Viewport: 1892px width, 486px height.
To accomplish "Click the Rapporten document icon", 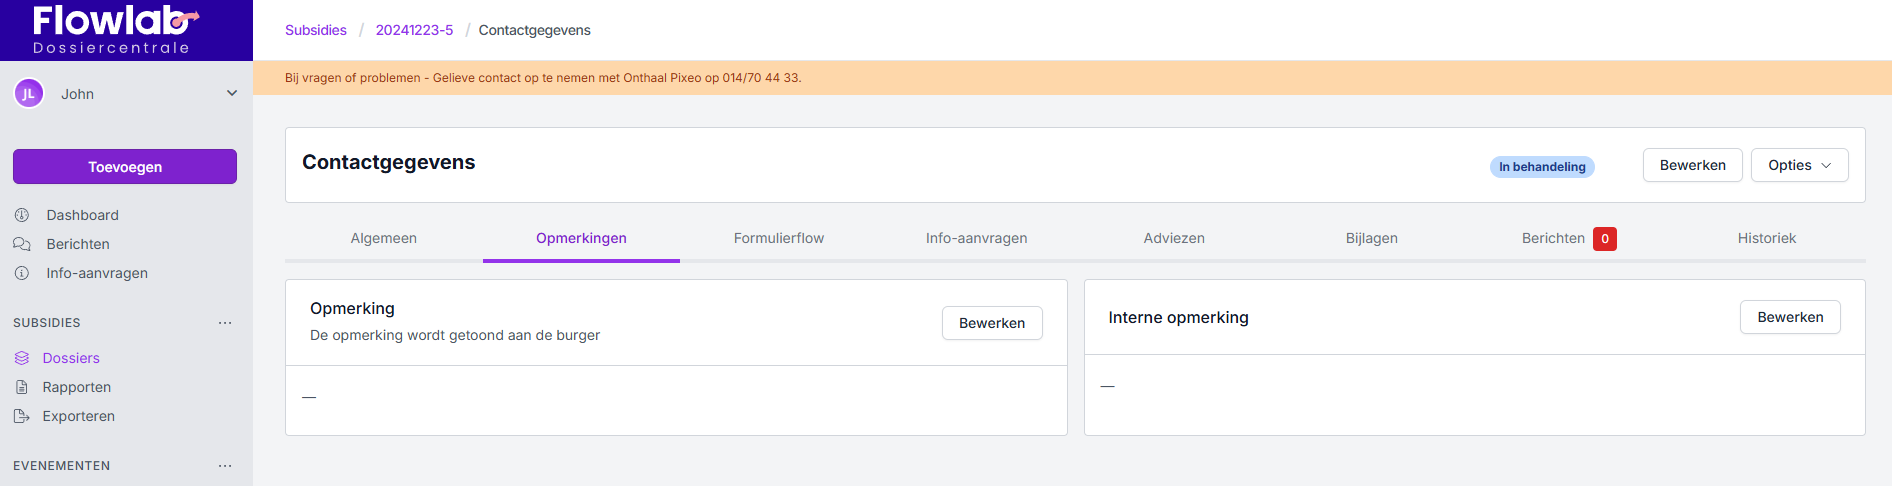I will [x=22, y=387].
